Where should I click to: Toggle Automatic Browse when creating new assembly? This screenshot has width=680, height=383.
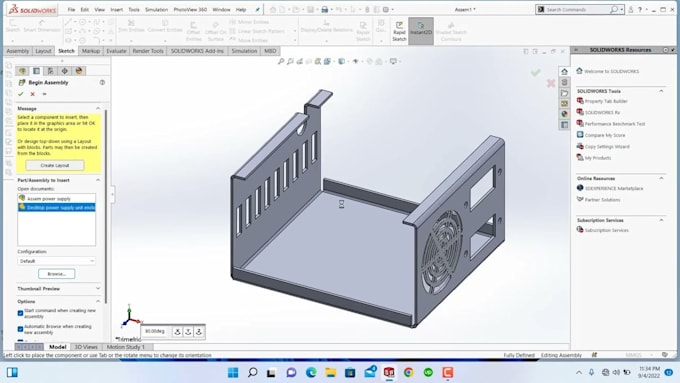tap(20, 329)
